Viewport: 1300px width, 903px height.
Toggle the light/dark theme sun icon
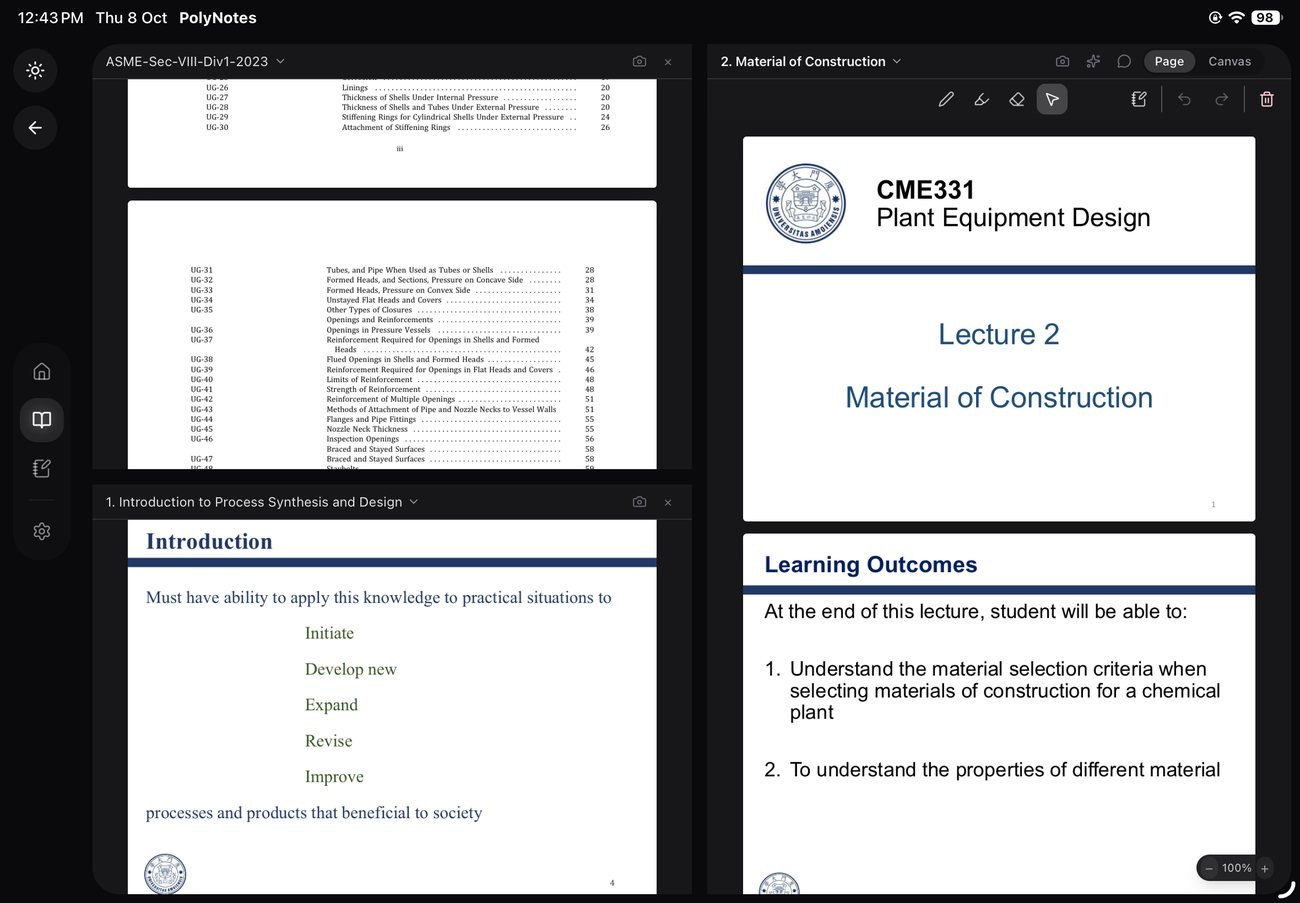pos(35,71)
